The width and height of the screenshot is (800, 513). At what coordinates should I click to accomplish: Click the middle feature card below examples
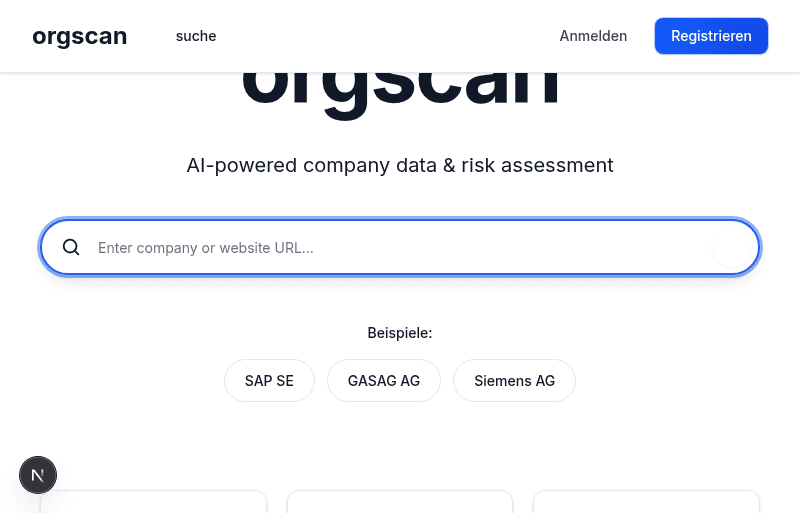pyautogui.click(x=400, y=502)
